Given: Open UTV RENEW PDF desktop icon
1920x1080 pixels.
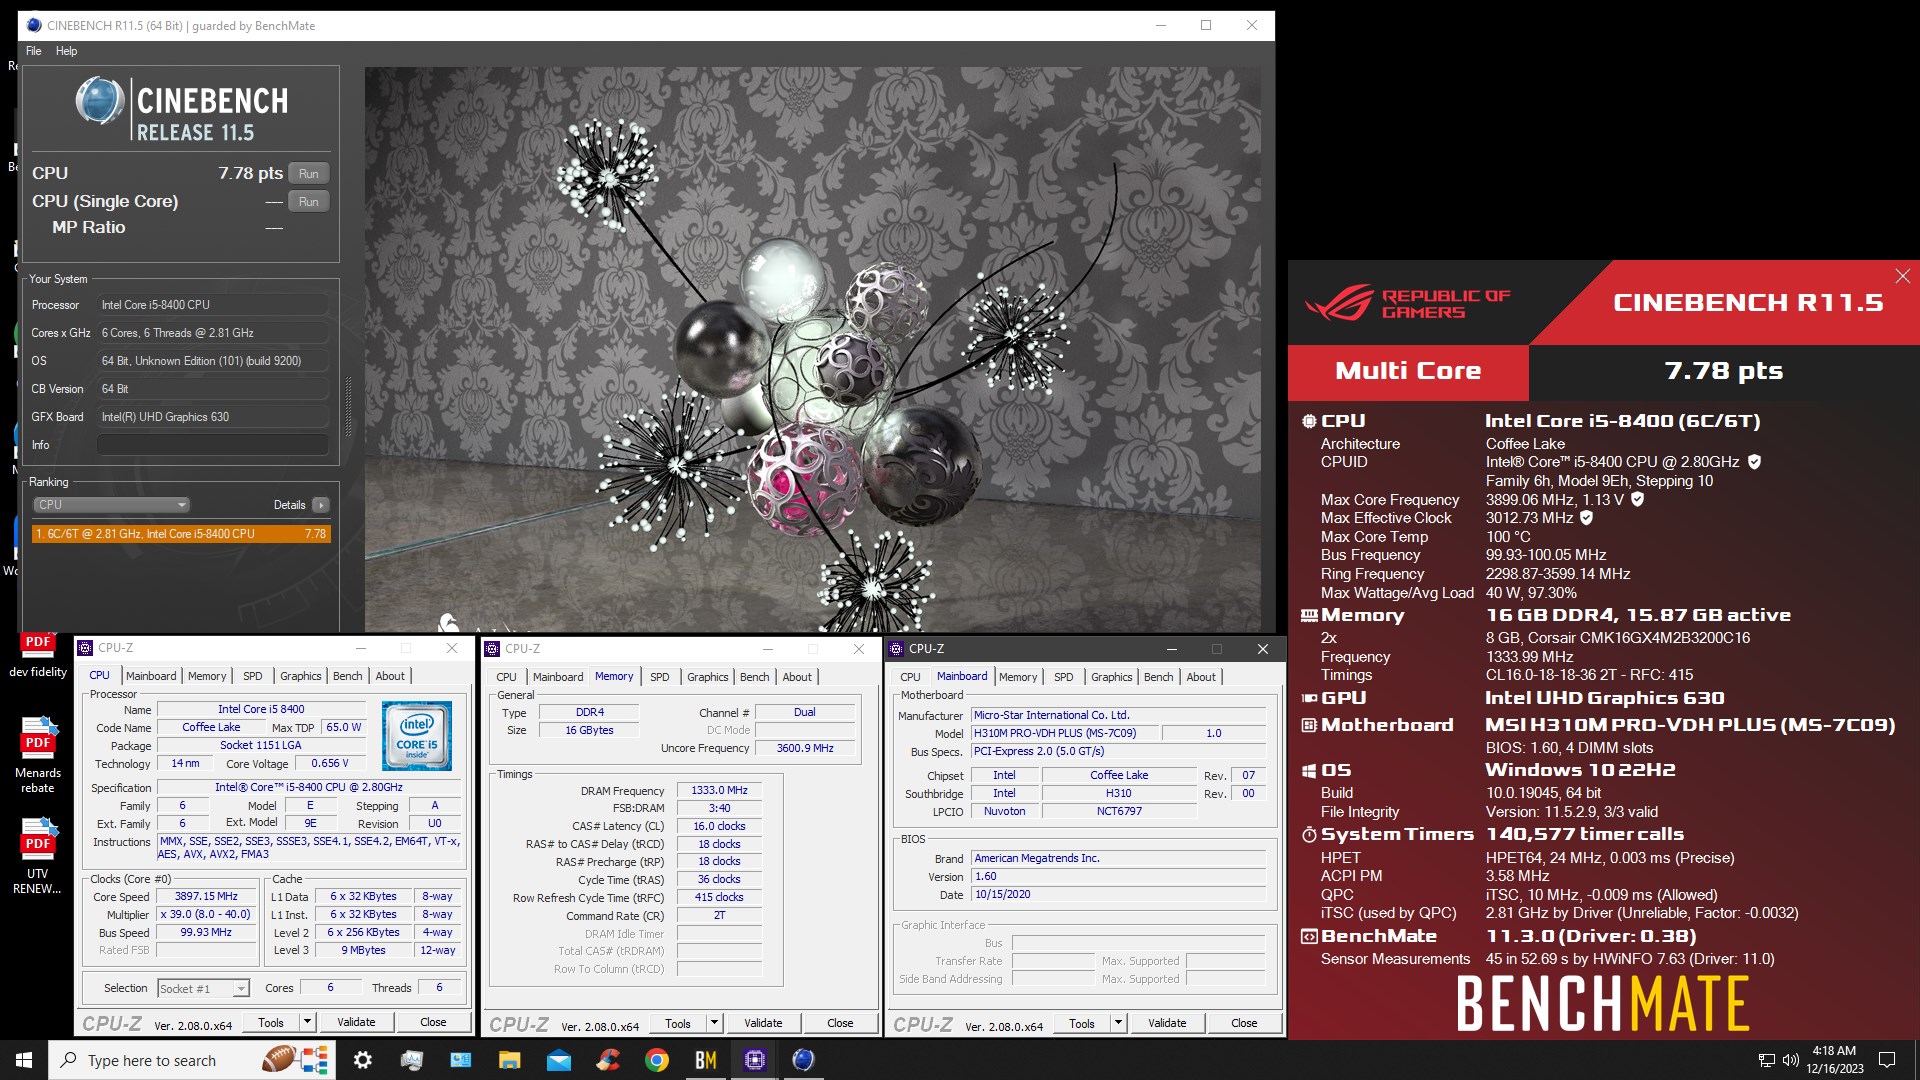Looking at the screenshot, I should click(38, 856).
